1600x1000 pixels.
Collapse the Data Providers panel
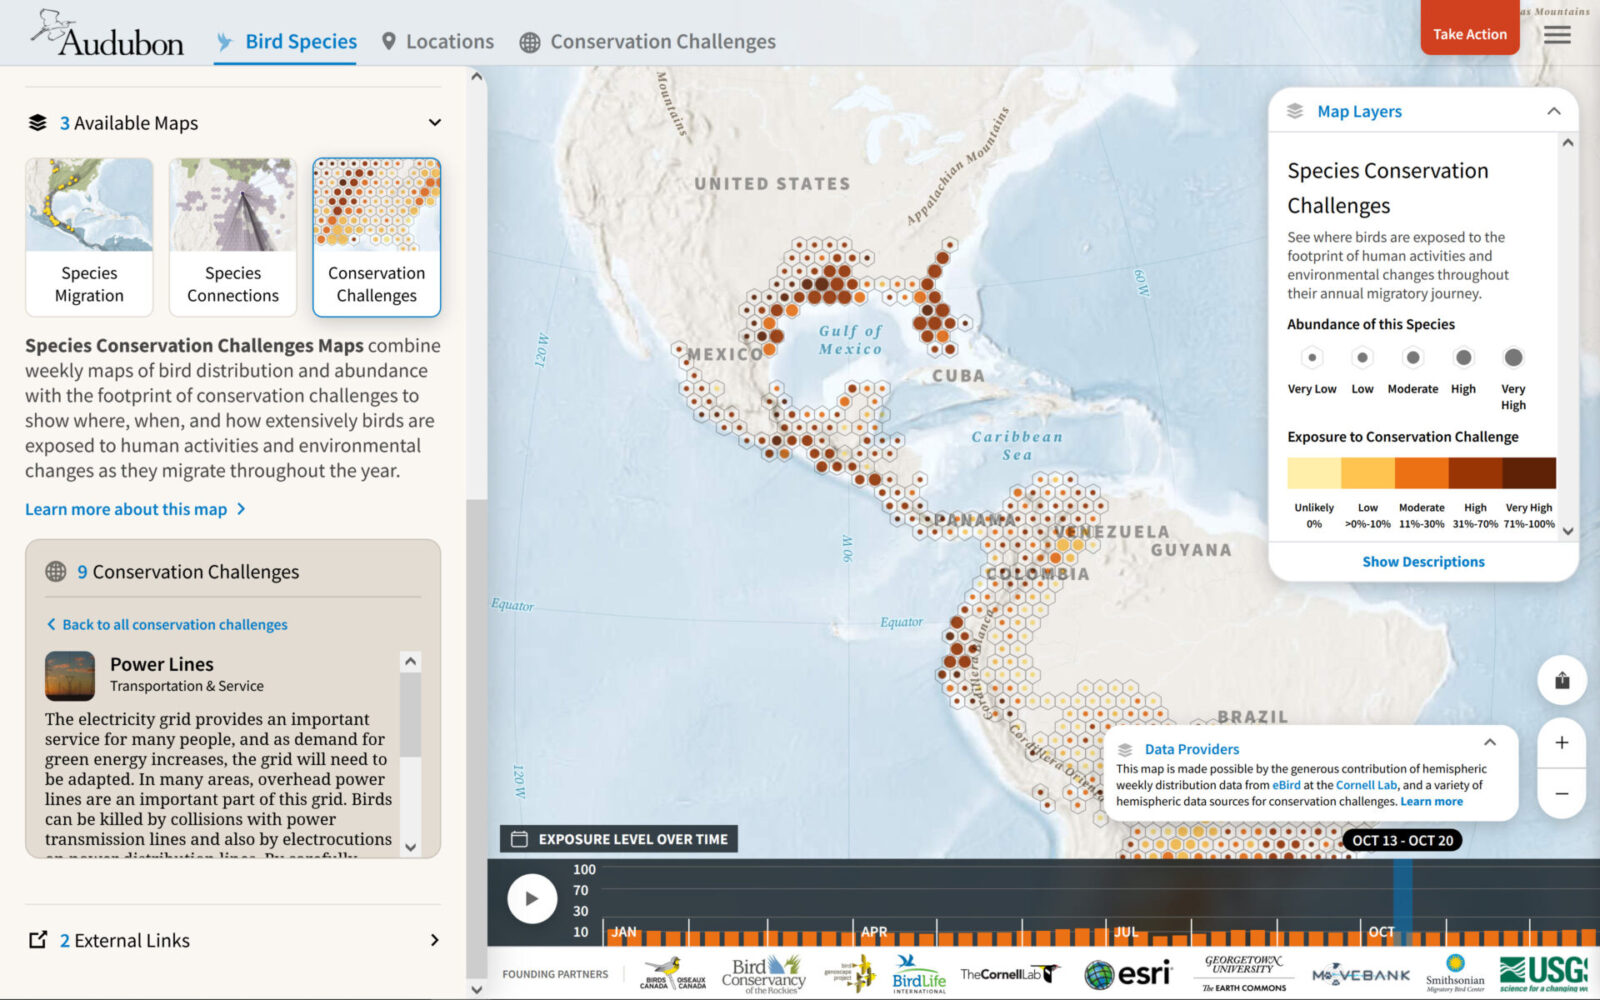pyautogui.click(x=1489, y=741)
